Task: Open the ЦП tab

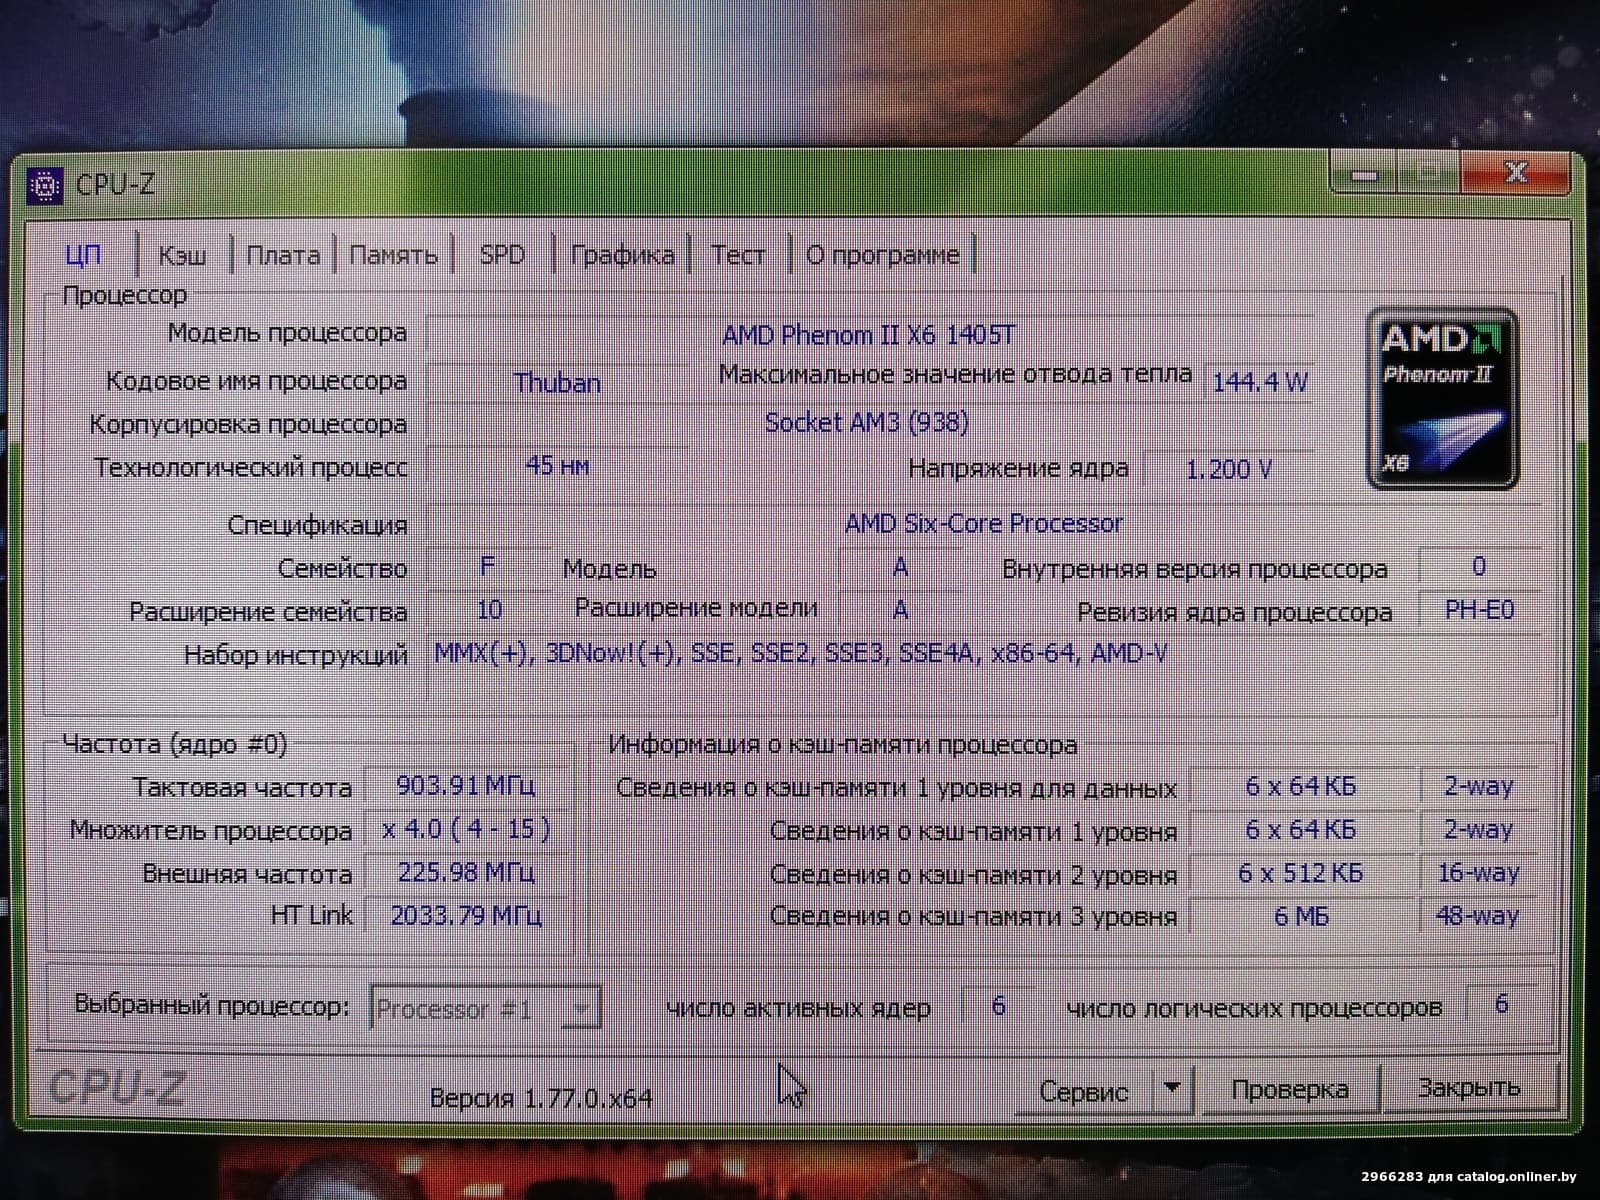Action: click(84, 255)
